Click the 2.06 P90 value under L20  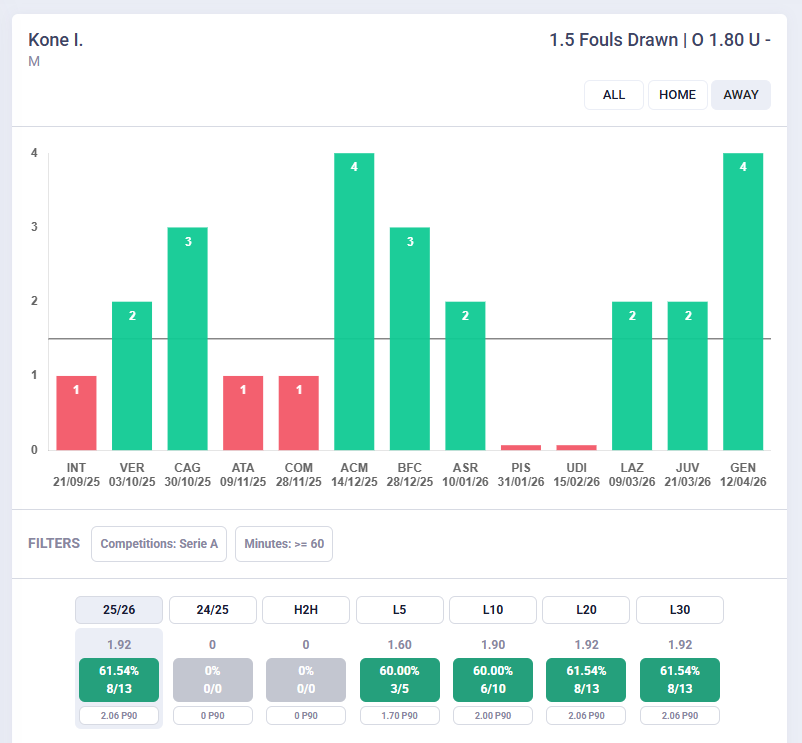586,716
